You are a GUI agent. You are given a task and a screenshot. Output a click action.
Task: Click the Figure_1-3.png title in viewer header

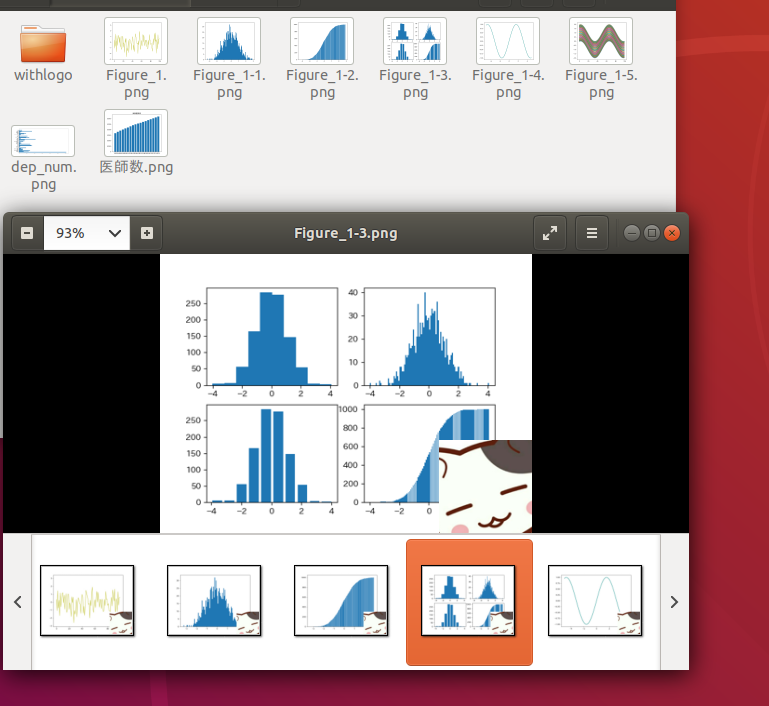[346, 233]
